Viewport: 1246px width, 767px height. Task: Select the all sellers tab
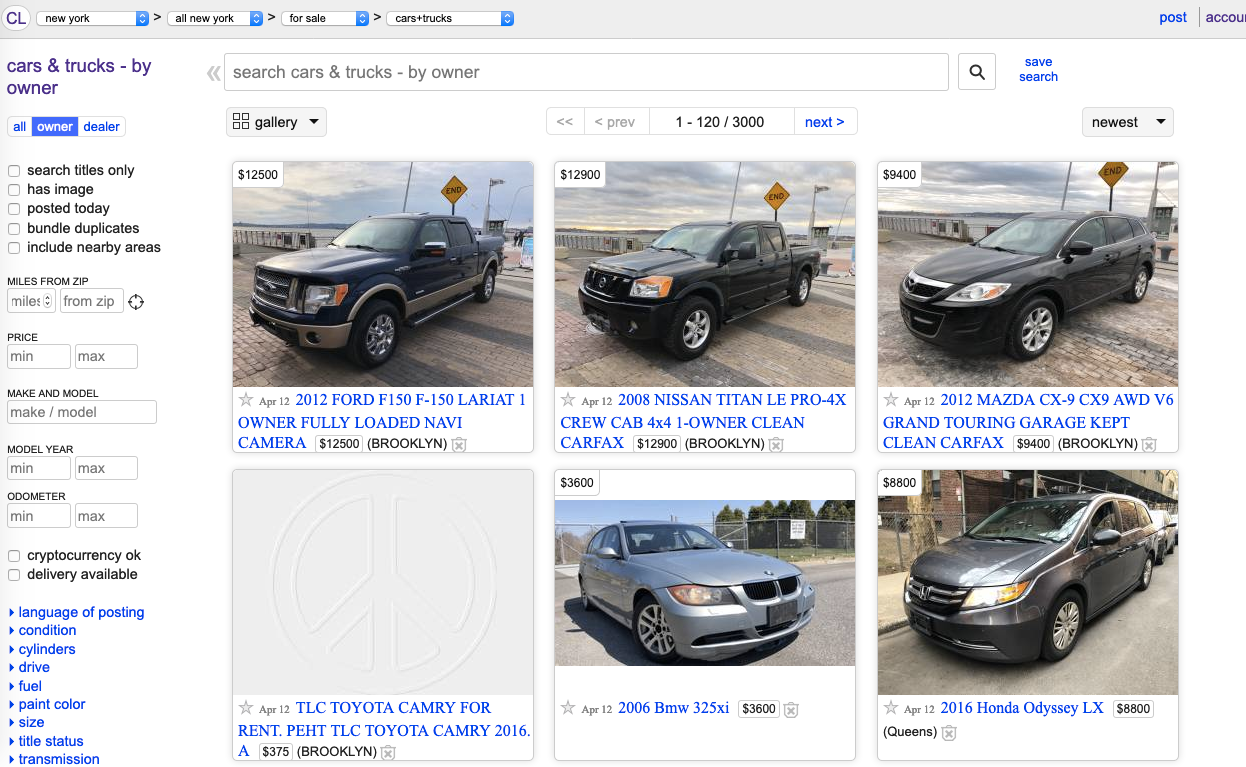pos(20,127)
